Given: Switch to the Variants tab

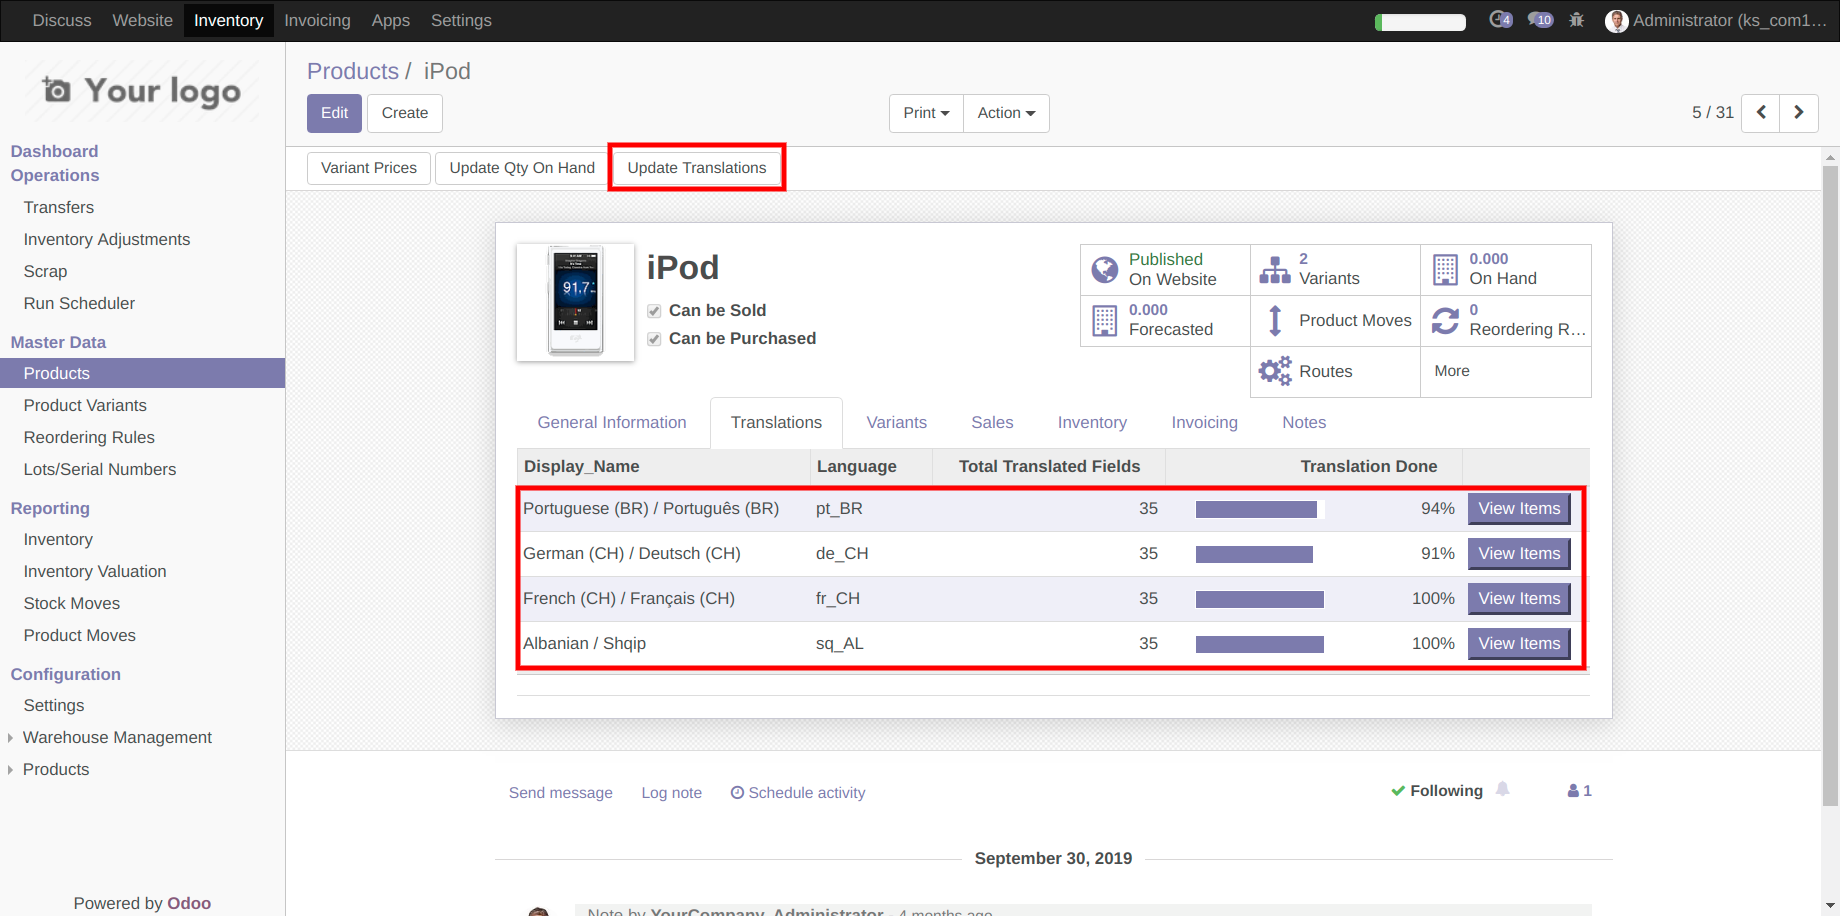Looking at the screenshot, I should [896, 423].
